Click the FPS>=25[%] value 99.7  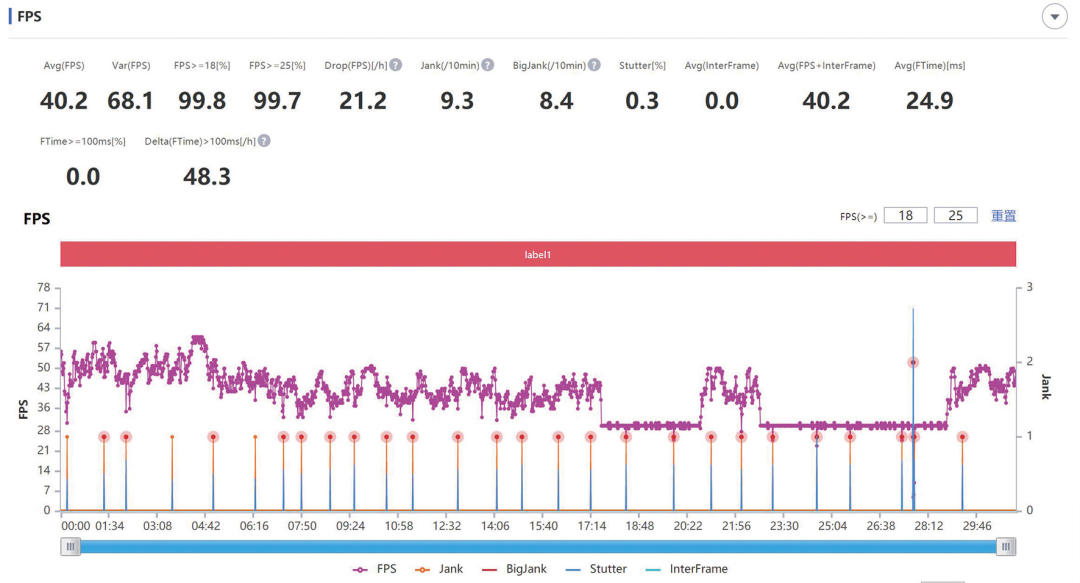point(277,101)
